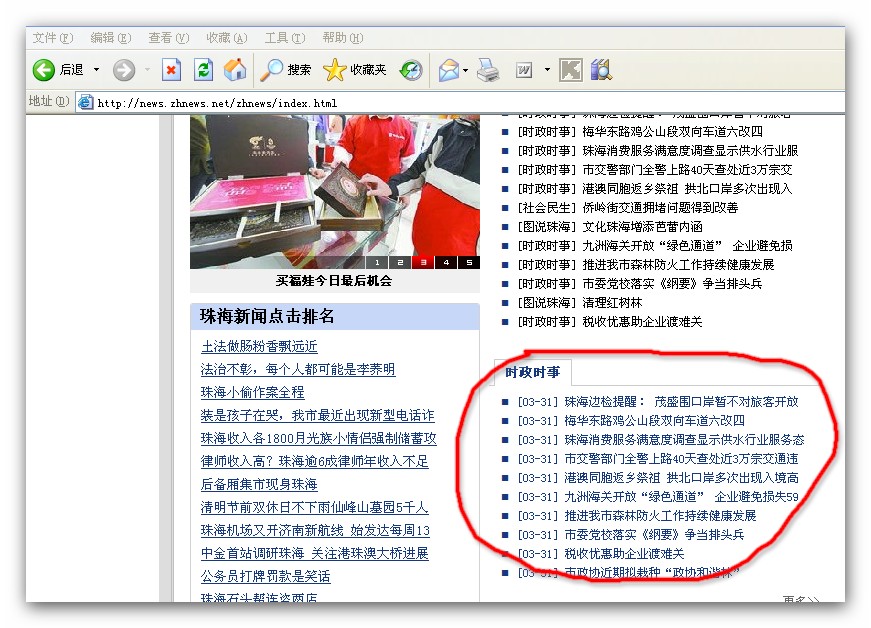Expand the Mail button dropdown arrow
Screen dimensions: 871x628
tap(465, 70)
